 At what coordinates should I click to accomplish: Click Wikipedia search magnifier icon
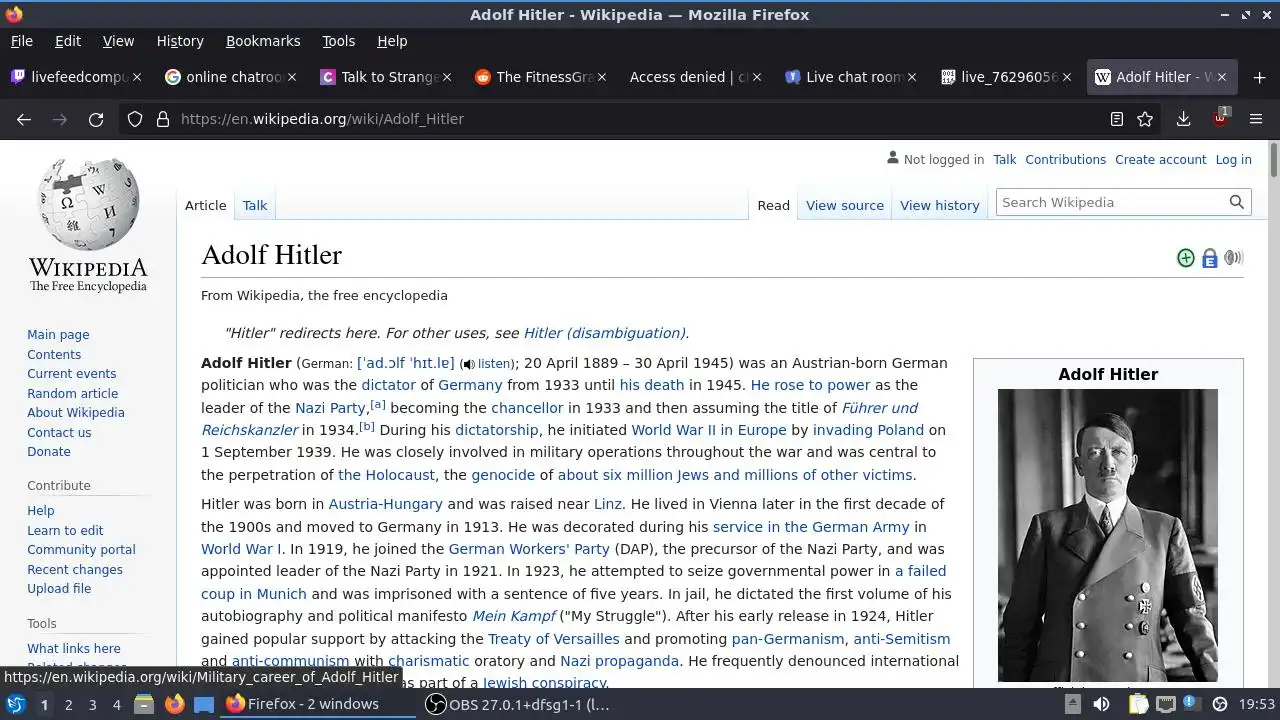[1237, 202]
